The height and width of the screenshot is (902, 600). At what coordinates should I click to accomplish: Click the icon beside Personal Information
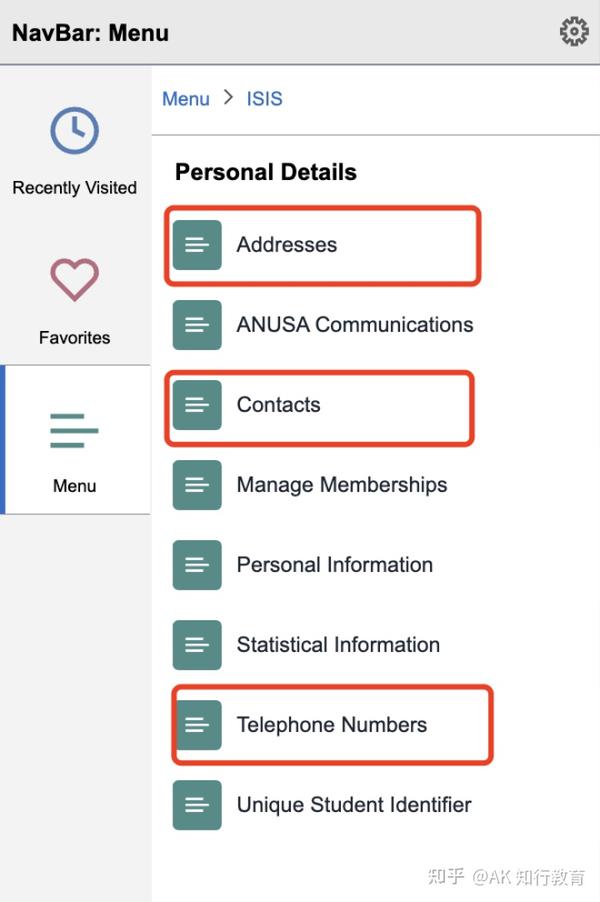point(197,564)
